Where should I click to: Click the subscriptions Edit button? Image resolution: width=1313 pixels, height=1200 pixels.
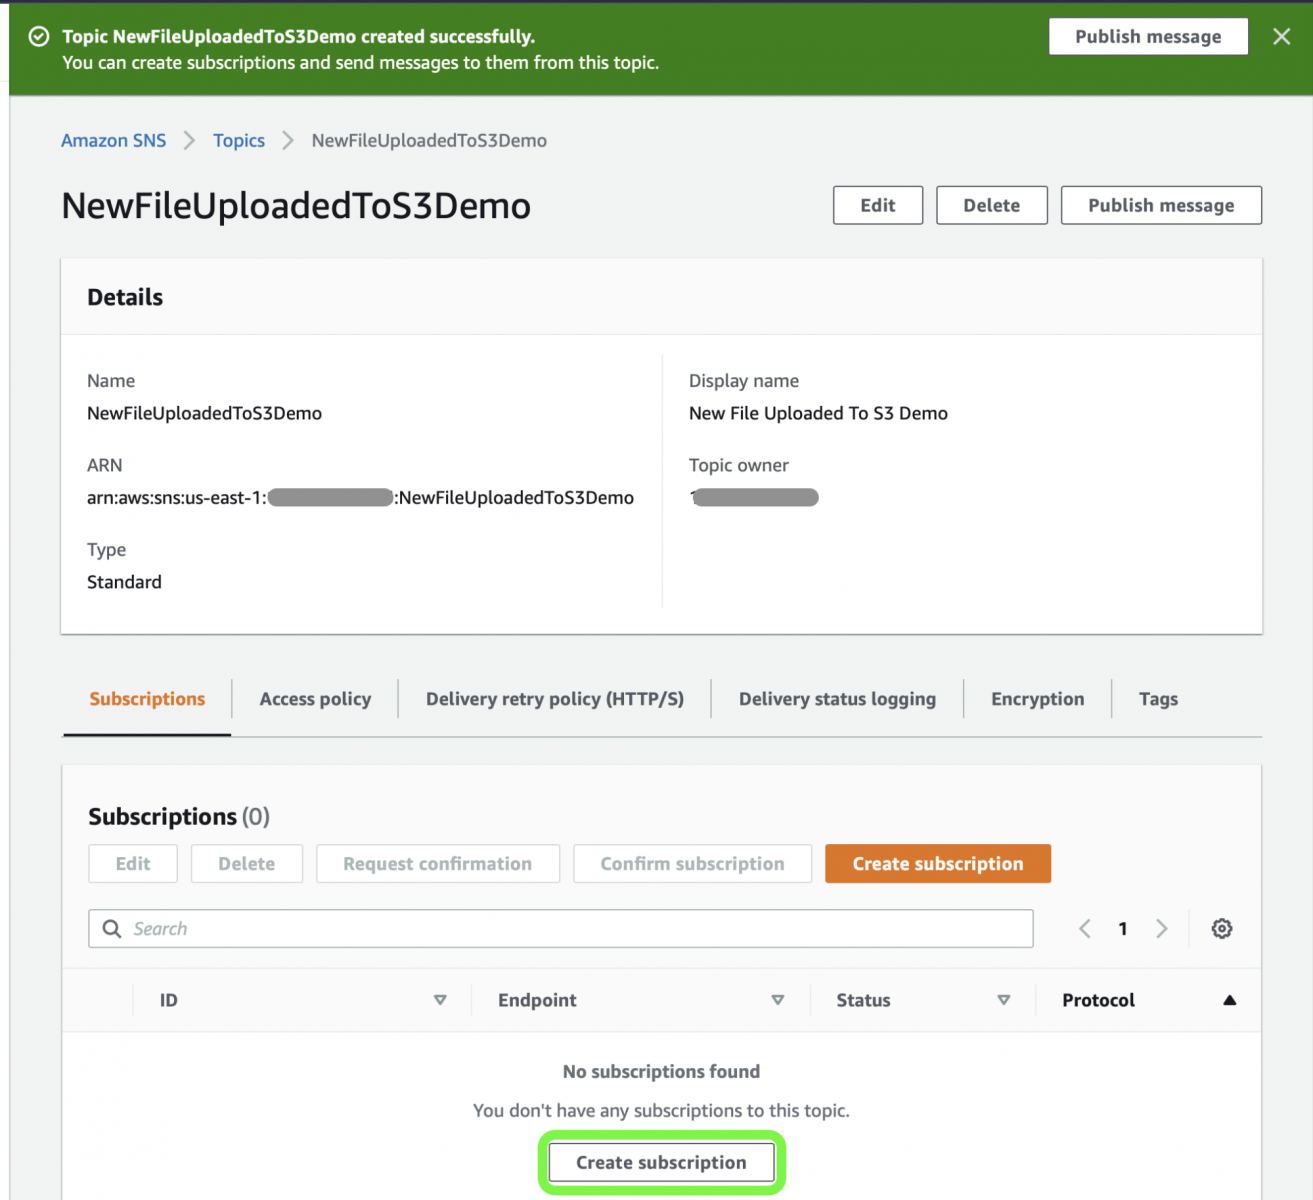[133, 864]
